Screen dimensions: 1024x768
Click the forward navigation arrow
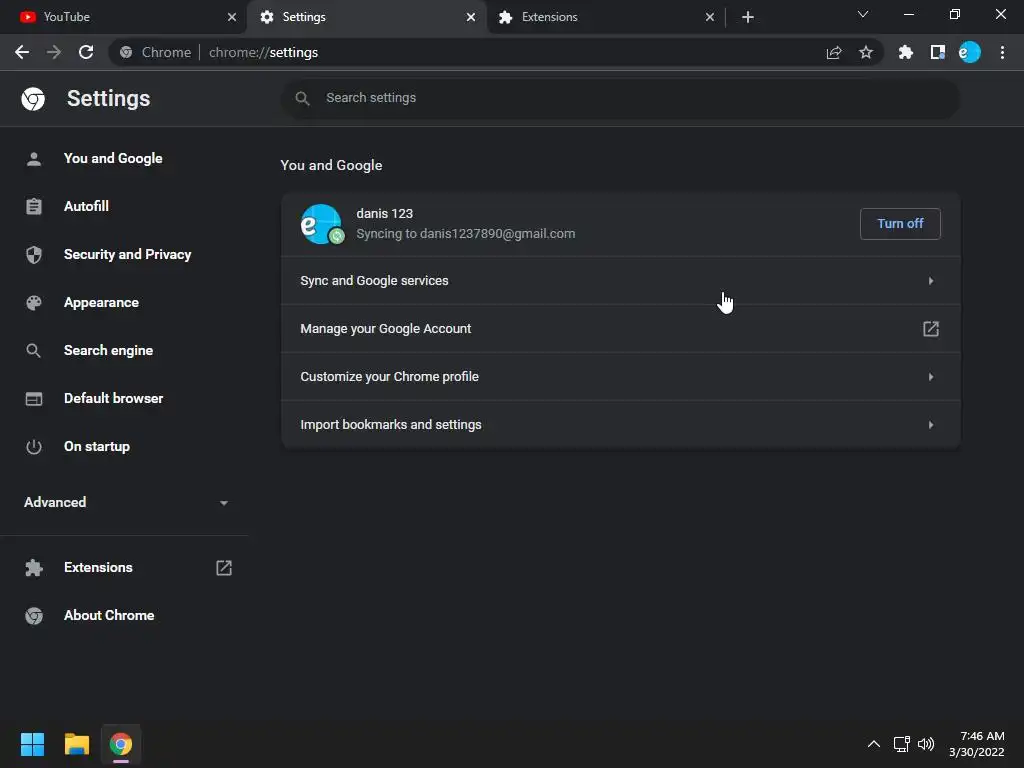coord(54,52)
